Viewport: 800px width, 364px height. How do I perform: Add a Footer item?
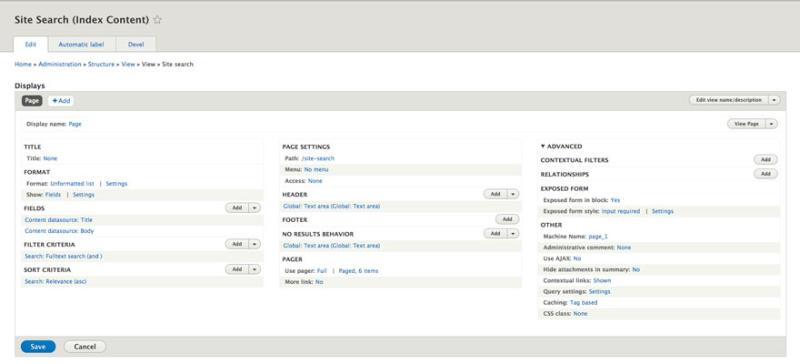point(507,219)
